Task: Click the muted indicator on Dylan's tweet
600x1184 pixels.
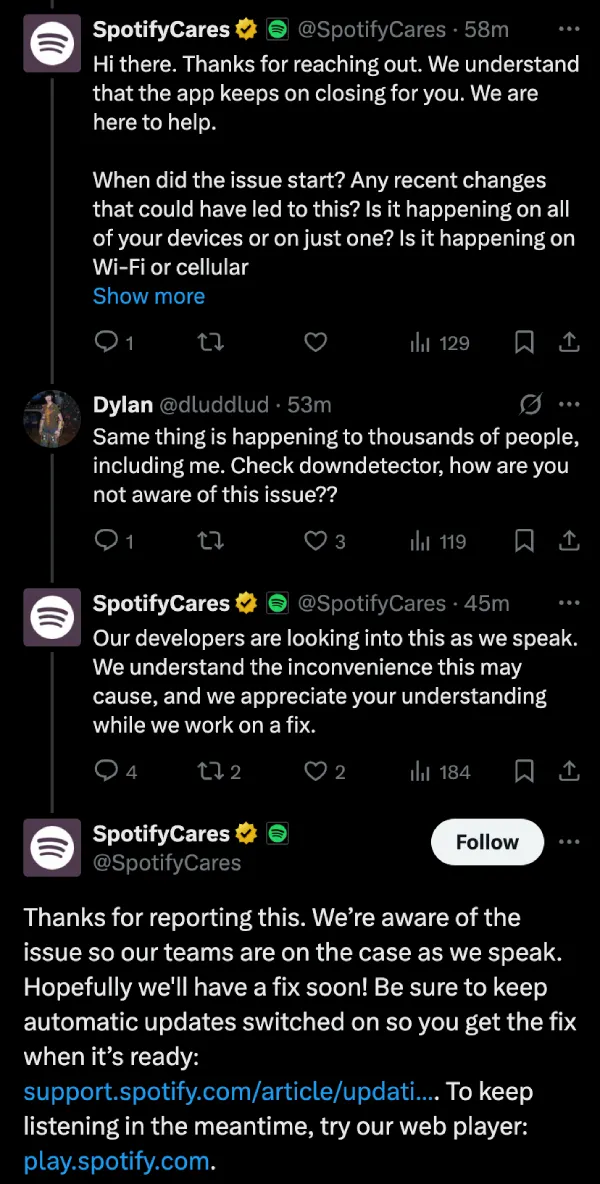Action: click(531, 404)
